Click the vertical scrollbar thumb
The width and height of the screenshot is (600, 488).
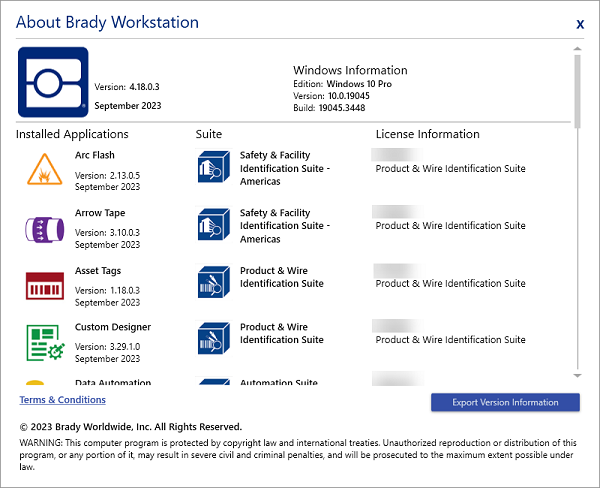pyautogui.click(x=577, y=90)
